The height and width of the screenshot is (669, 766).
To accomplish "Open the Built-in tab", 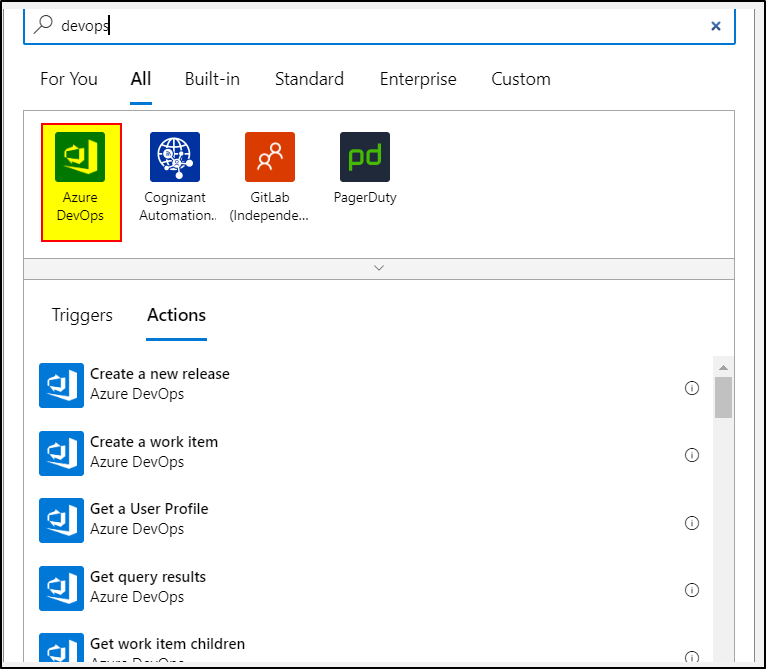I will click(x=212, y=79).
